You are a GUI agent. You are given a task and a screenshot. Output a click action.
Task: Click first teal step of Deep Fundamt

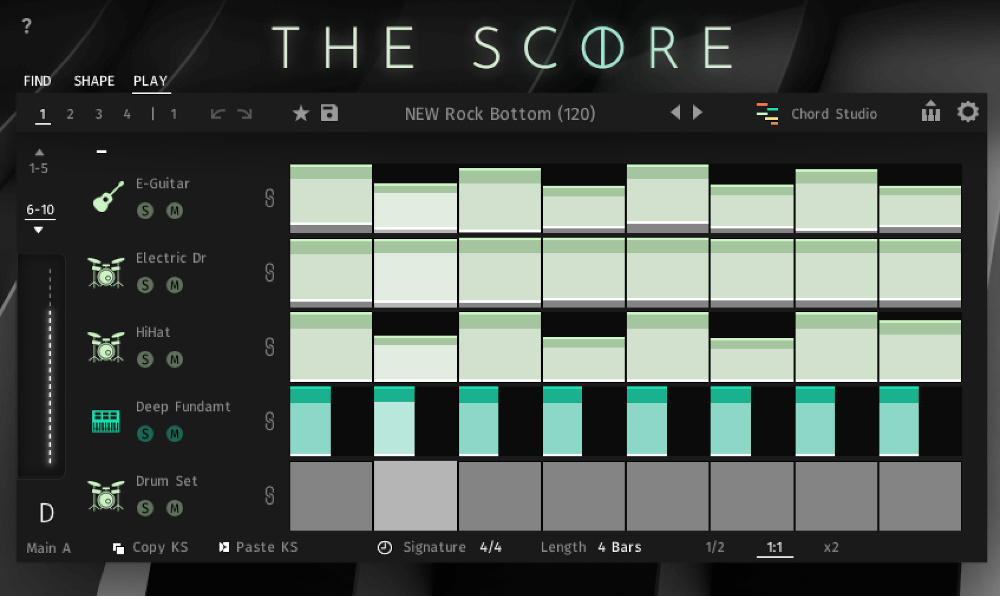pos(311,421)
